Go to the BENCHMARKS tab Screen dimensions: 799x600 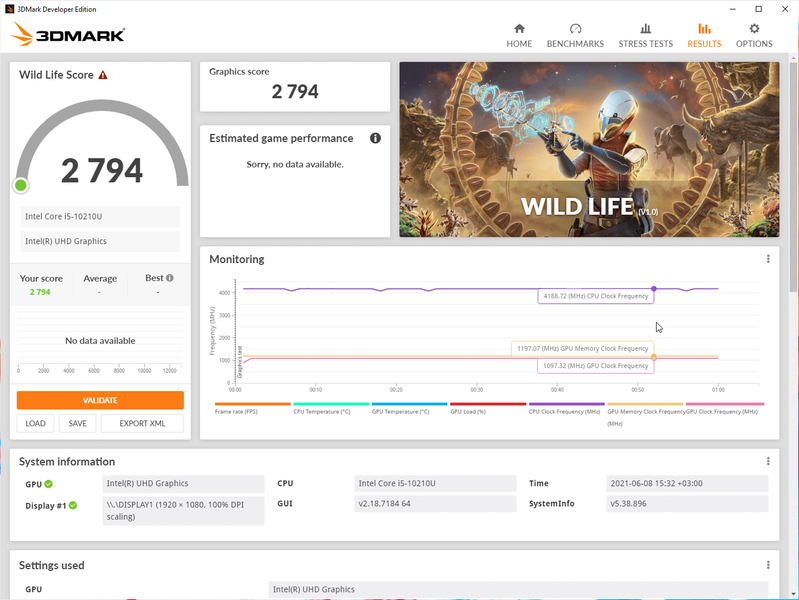tap(575, 36)
